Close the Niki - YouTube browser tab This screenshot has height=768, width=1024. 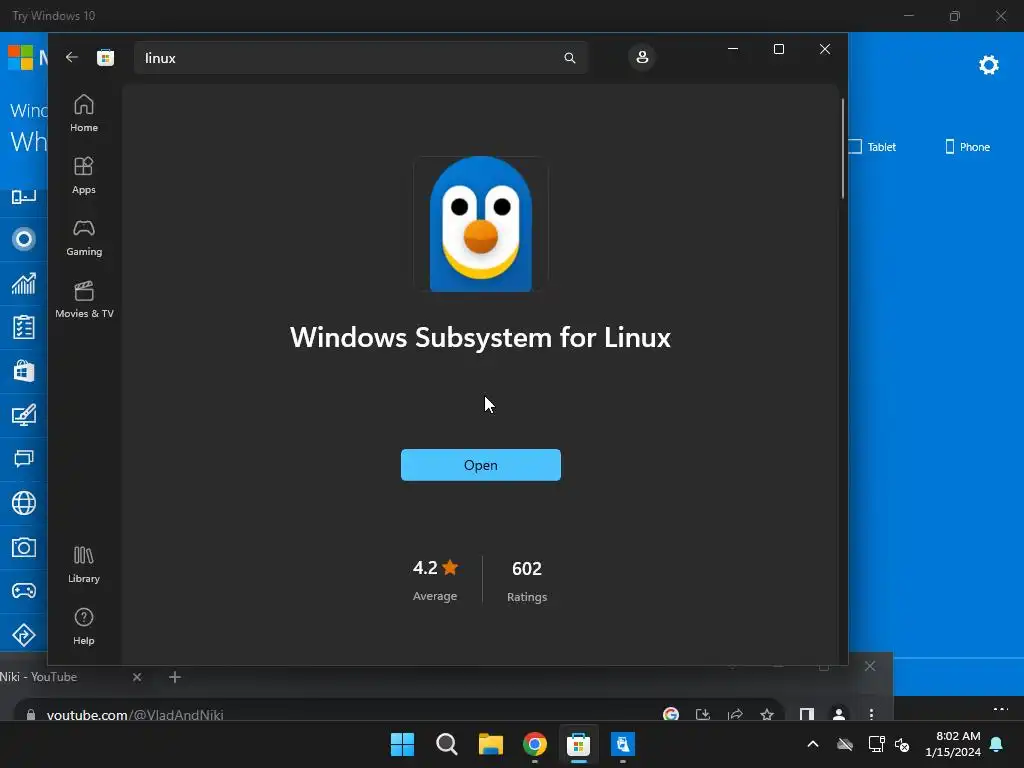click(x=137, y=677)
